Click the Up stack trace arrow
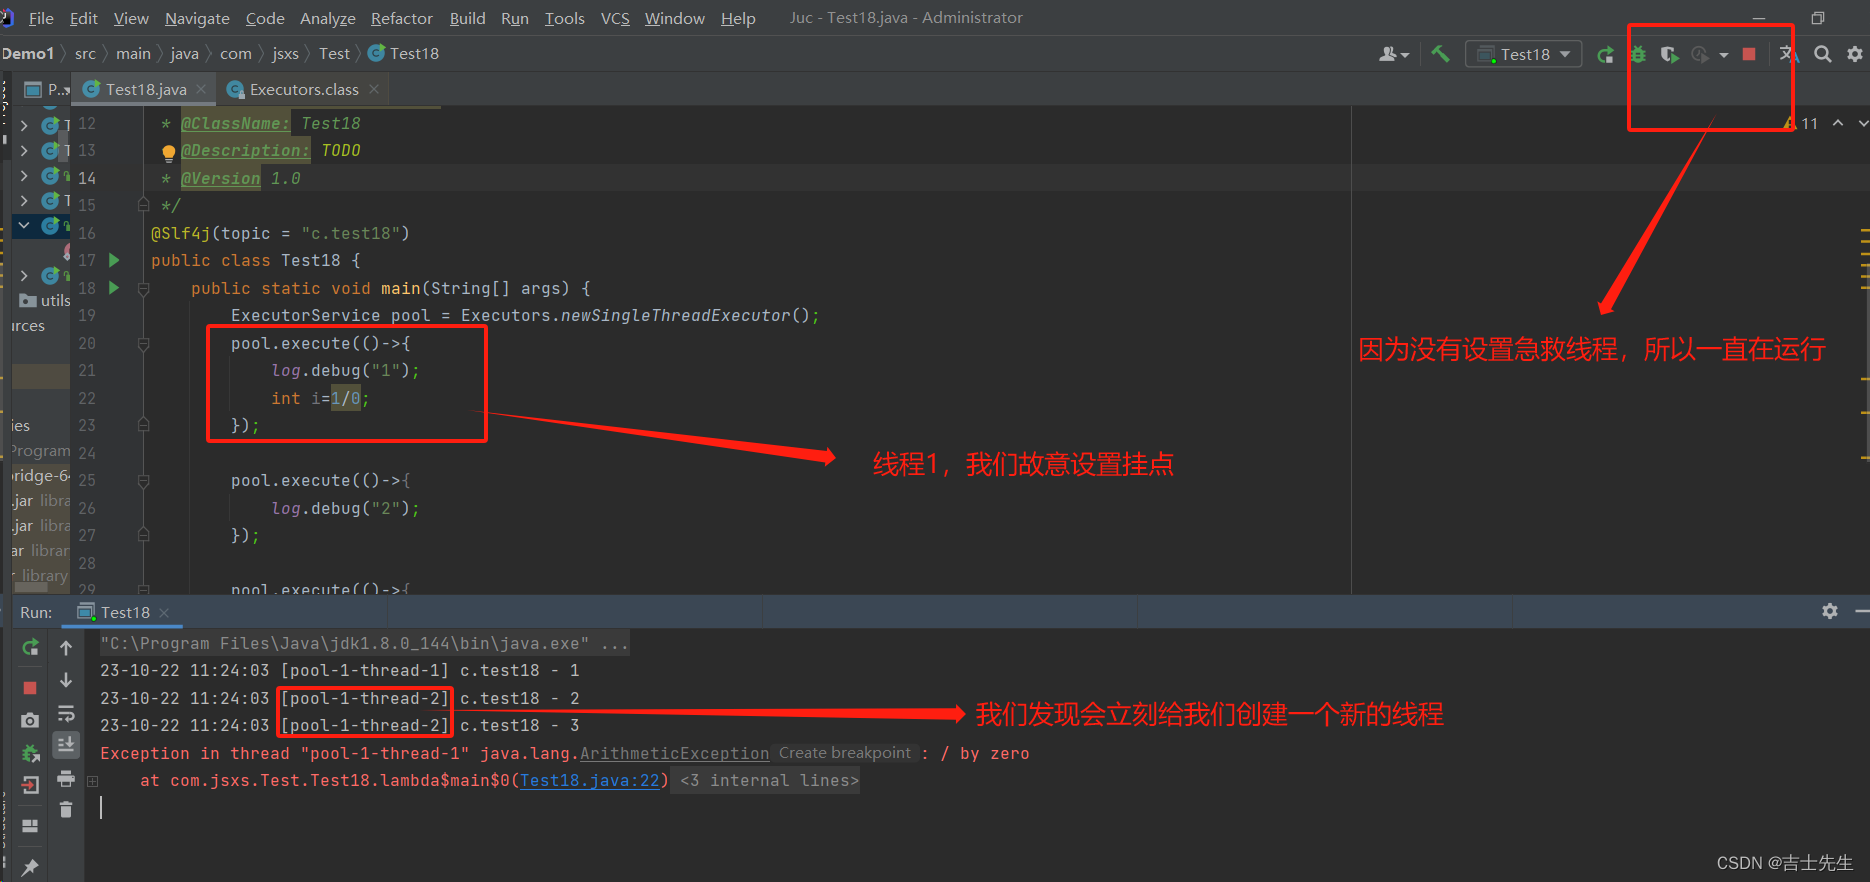Viewport: 1870px width, 882px height. (x=66, y=648)
